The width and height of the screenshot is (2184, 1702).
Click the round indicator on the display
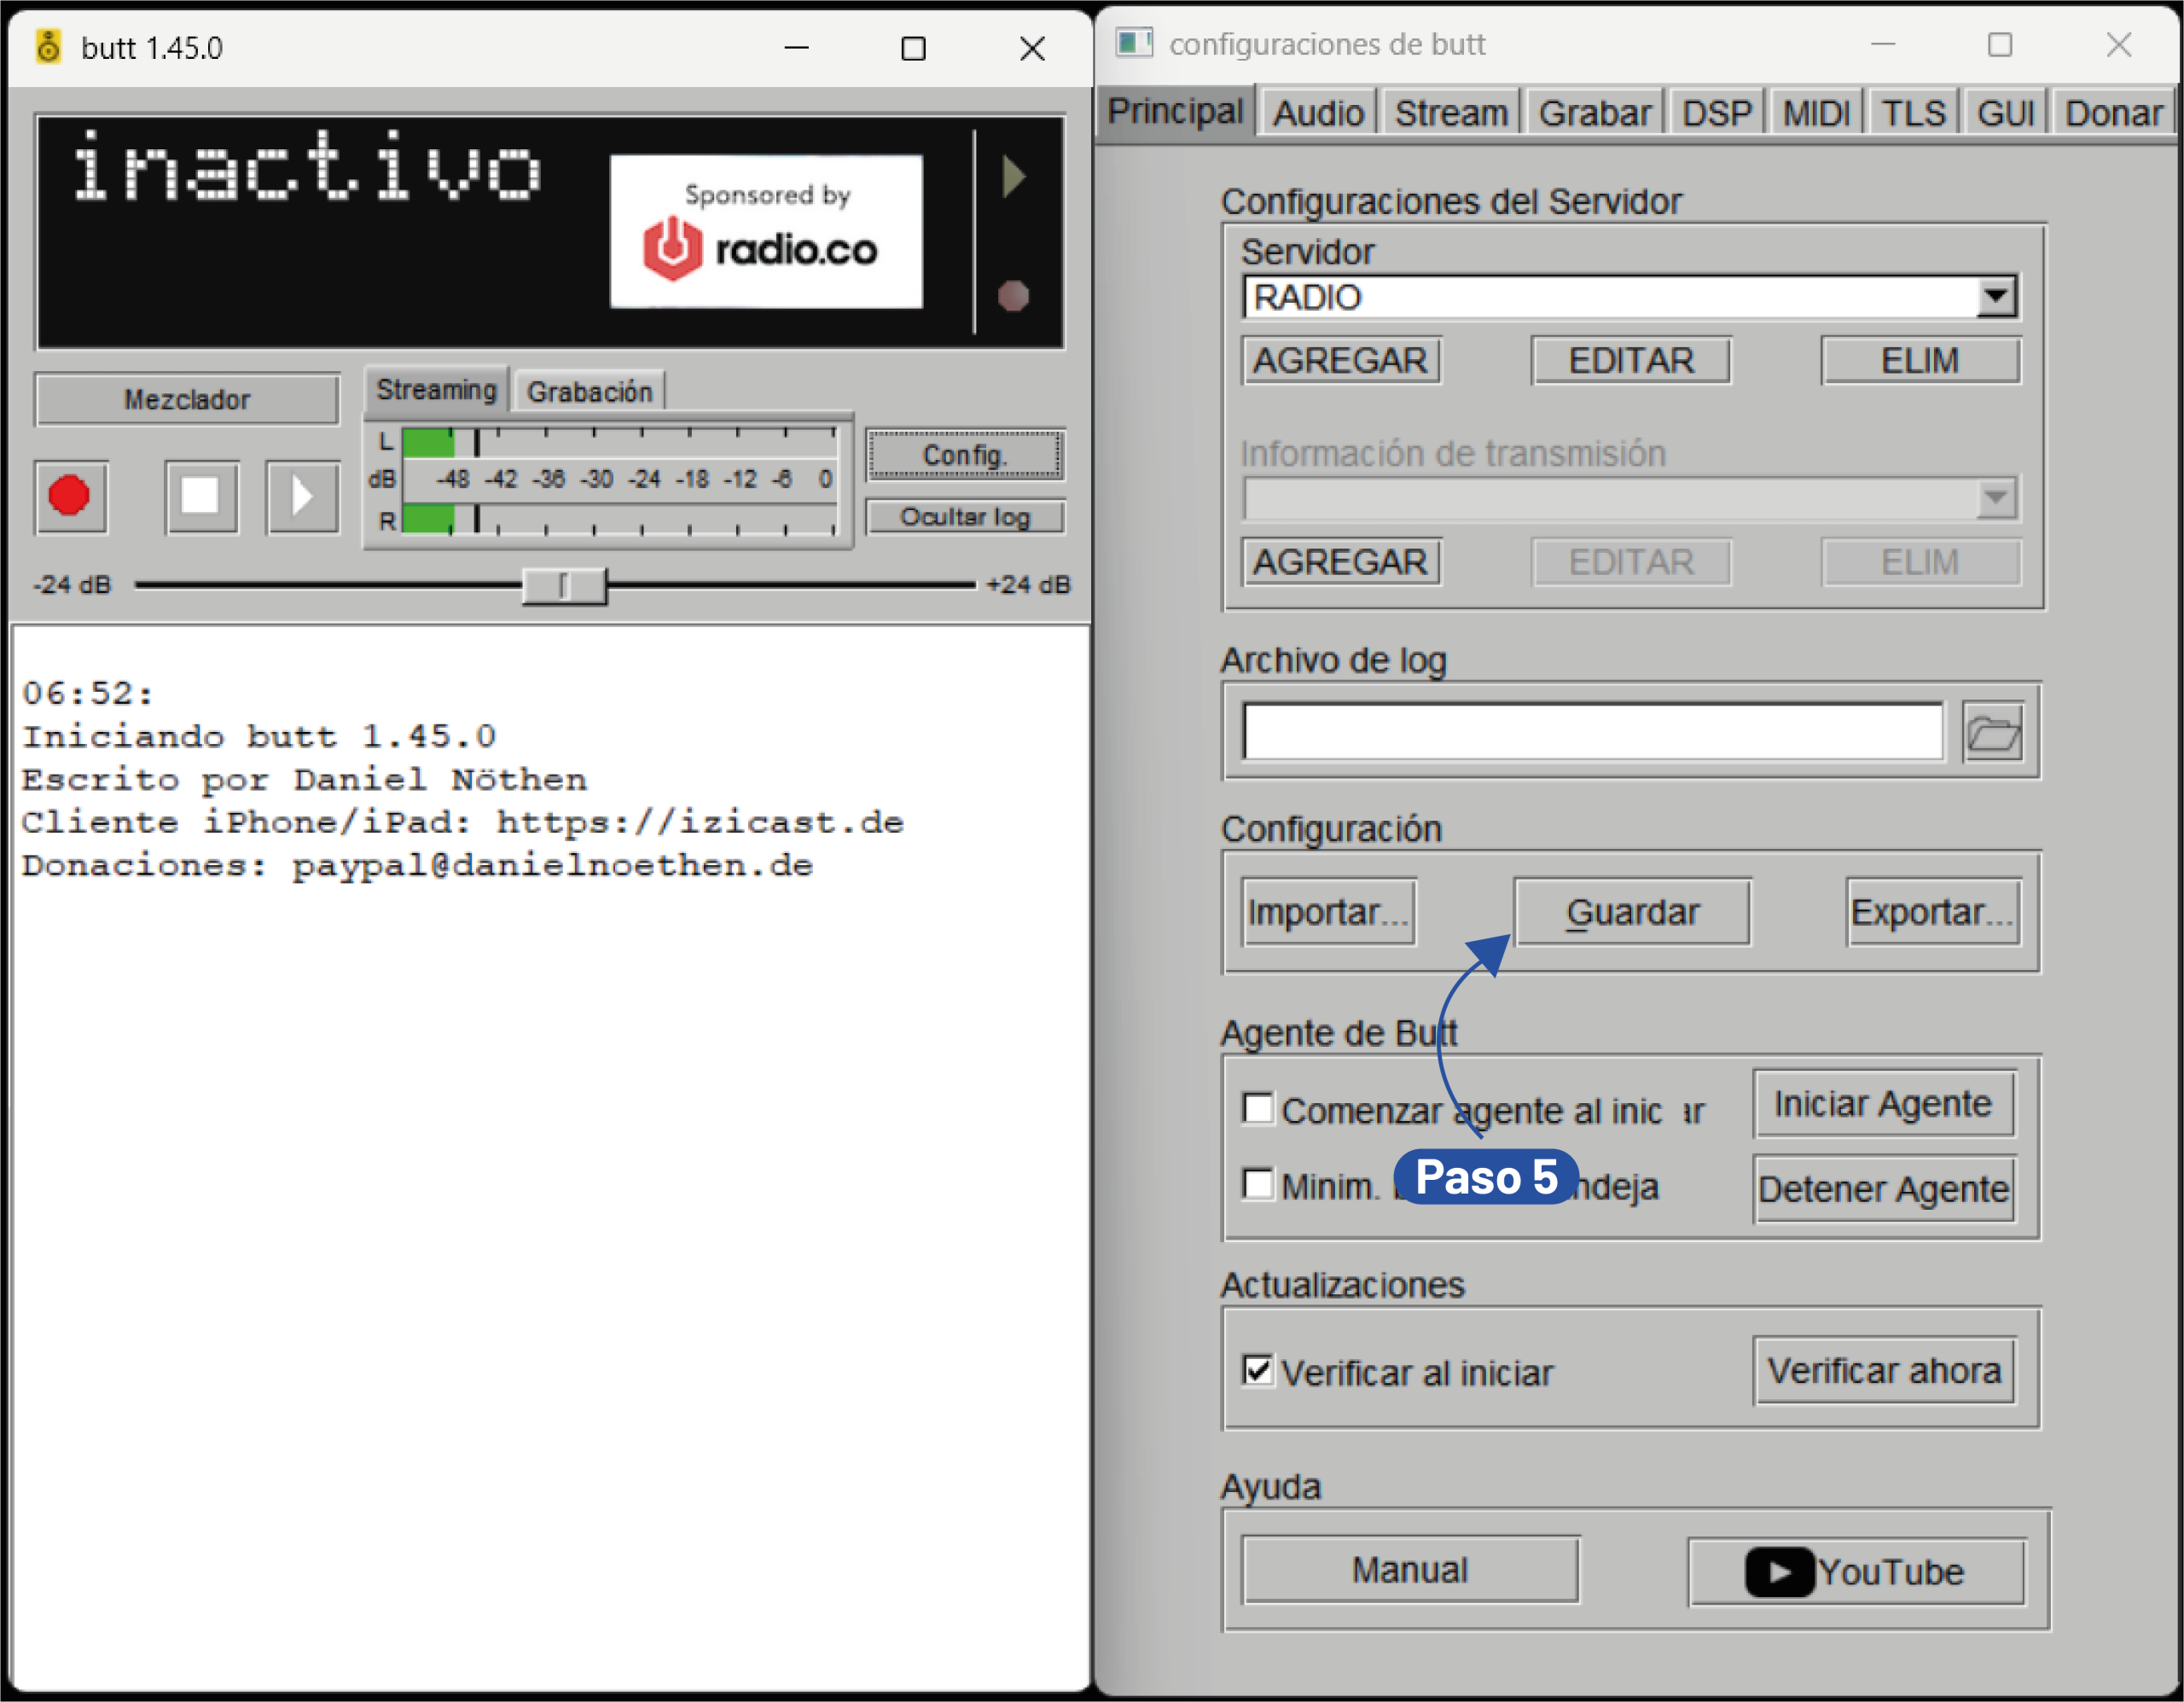point(1013,296)
